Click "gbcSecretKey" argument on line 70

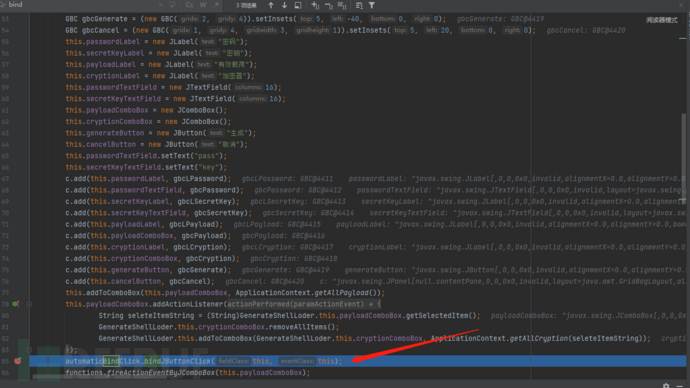[219, 213]
